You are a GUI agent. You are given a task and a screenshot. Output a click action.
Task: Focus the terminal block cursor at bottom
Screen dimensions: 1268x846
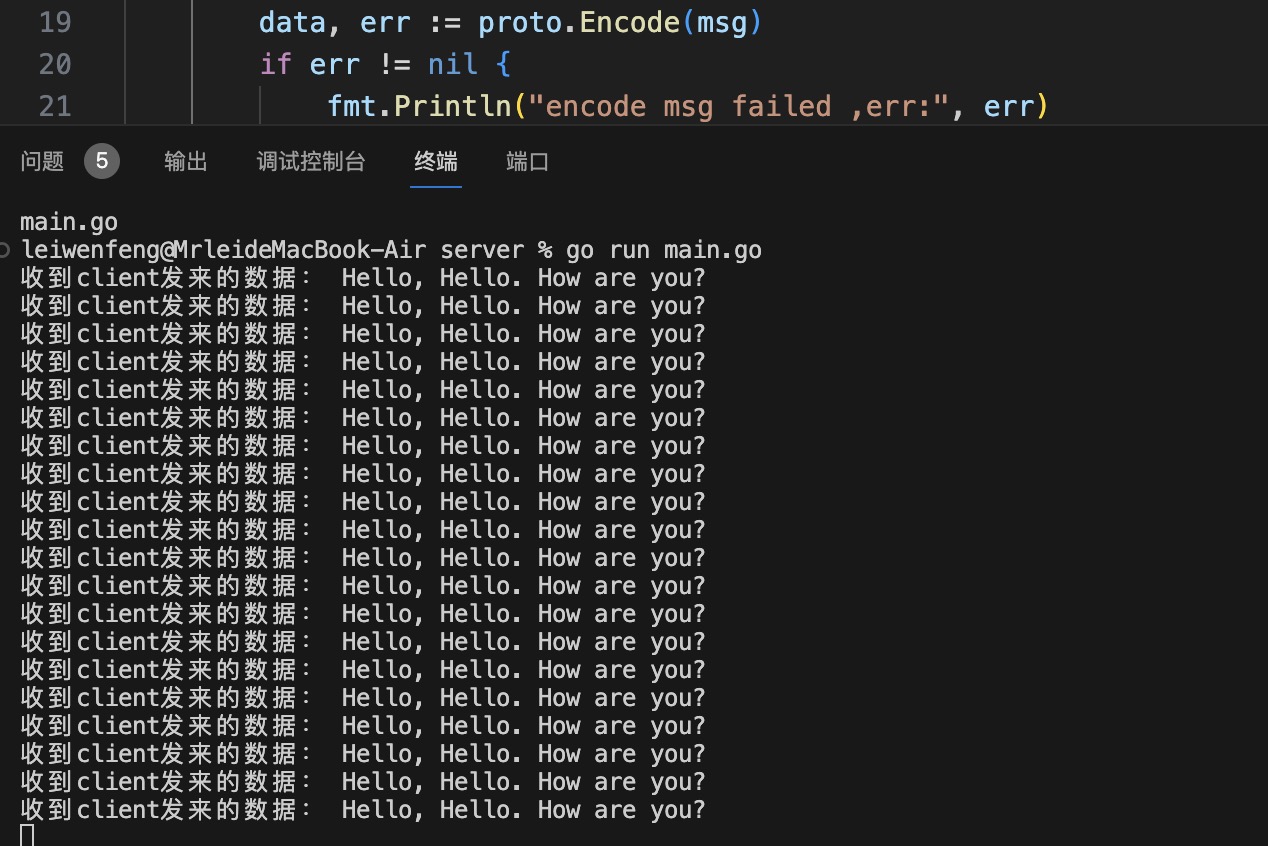click(27, 836)
